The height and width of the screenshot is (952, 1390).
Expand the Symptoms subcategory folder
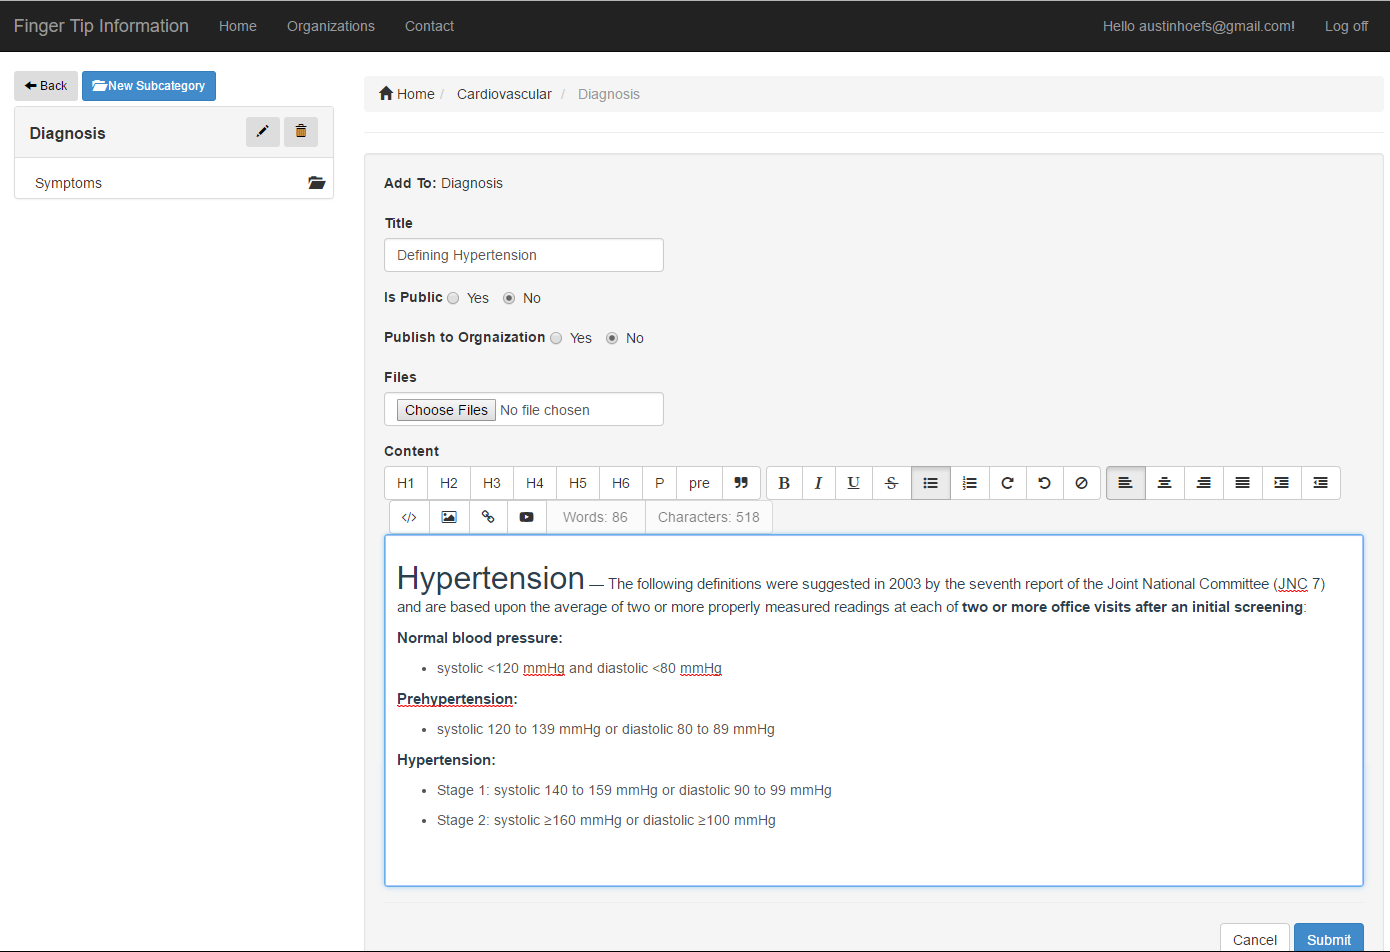coord(317,183)
